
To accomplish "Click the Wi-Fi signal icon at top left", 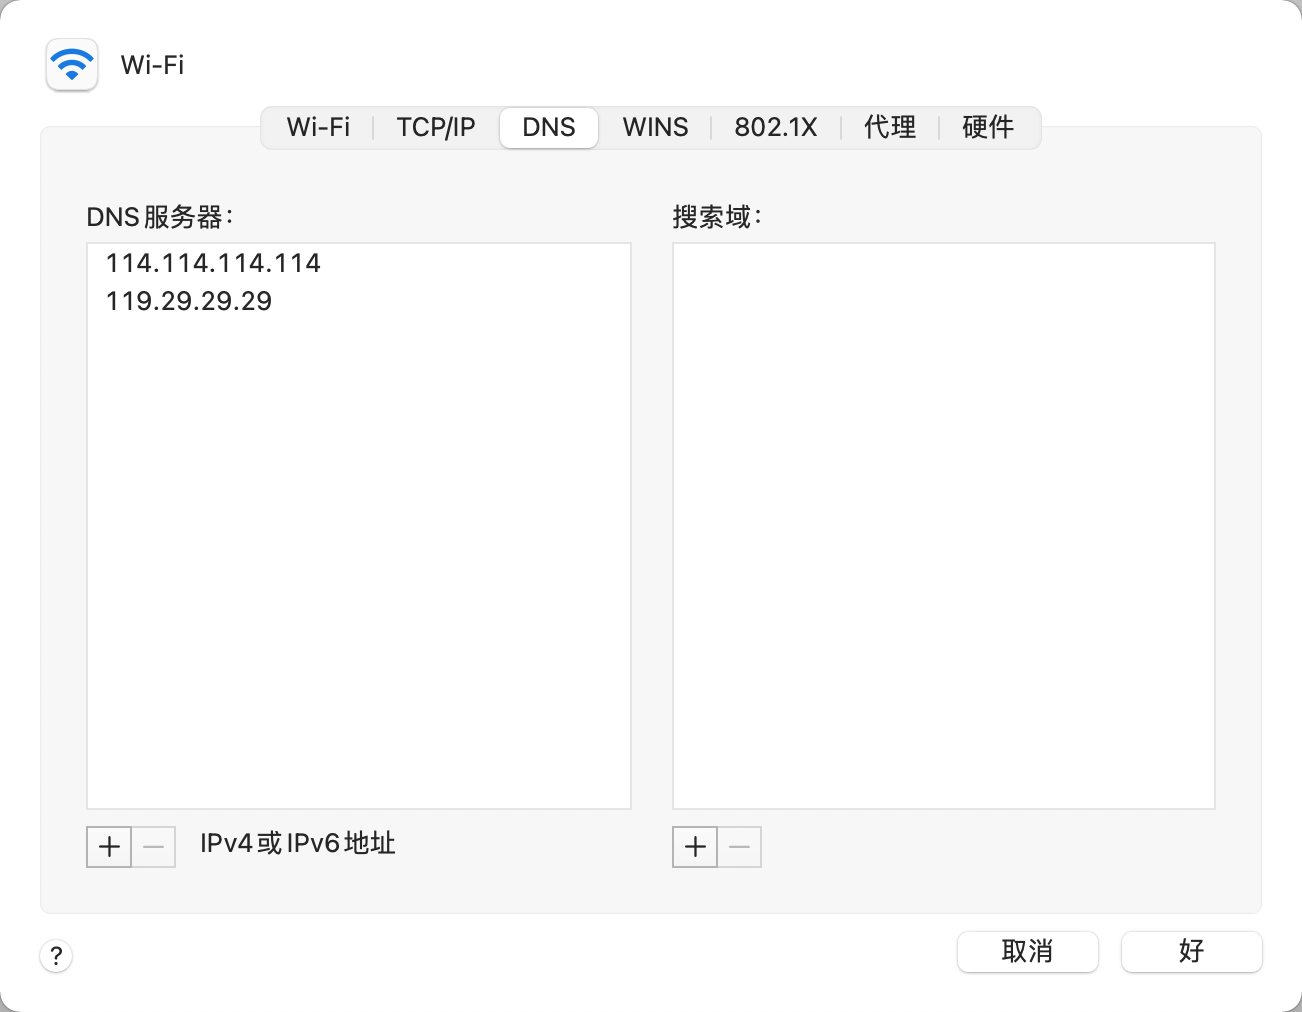I will pyautogui.click(x=71, y=64).
